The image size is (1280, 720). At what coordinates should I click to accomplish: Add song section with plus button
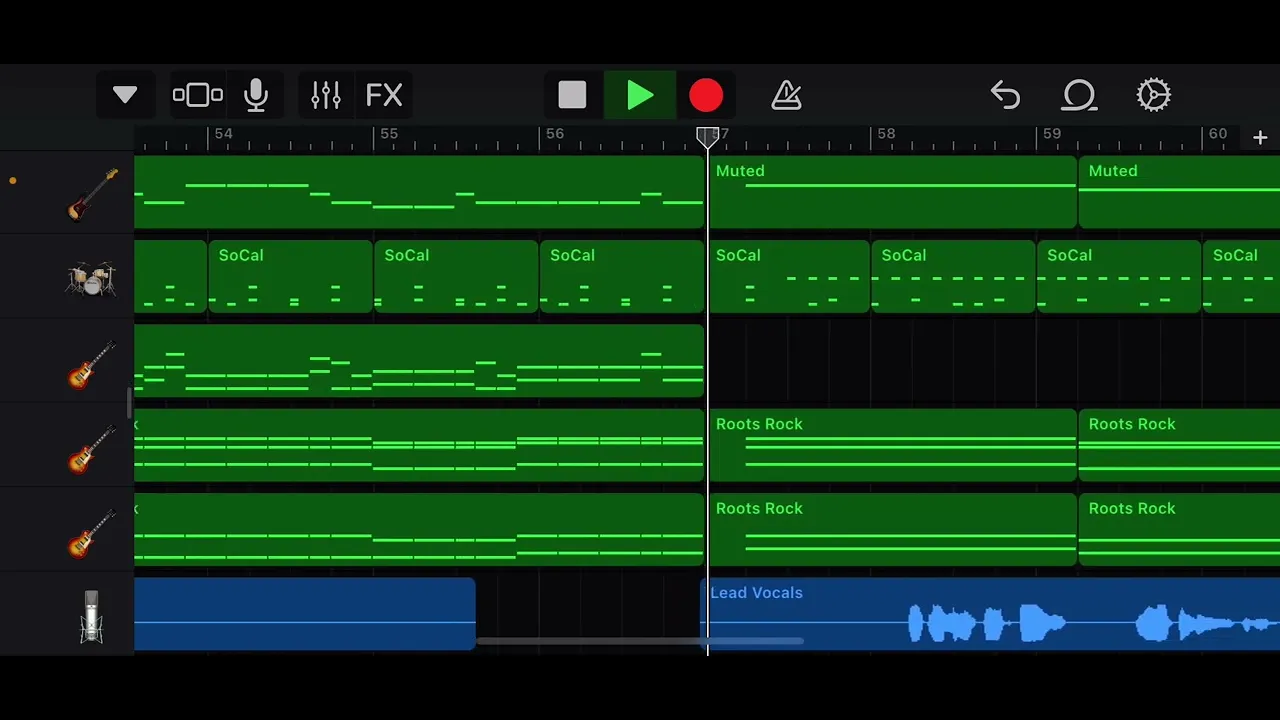tap(1260, 138)
